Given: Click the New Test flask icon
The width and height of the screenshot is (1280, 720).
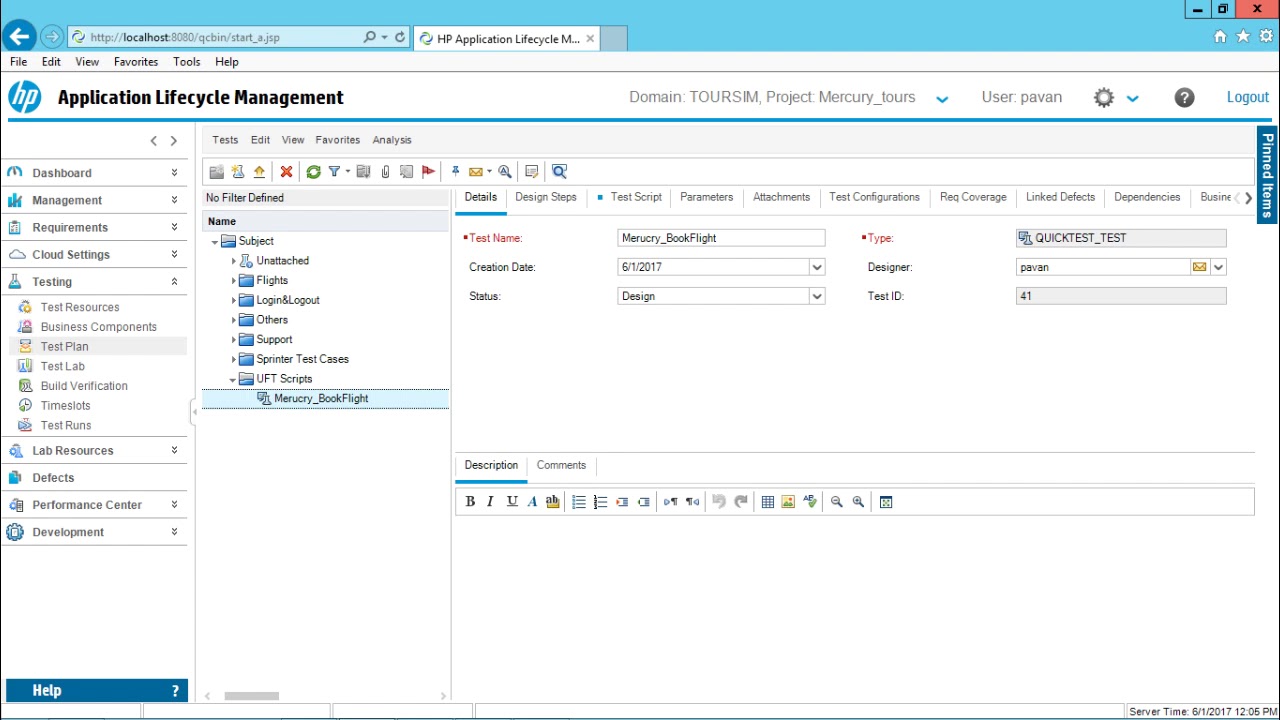Looking at the screenshot, I should pos(238,172).
